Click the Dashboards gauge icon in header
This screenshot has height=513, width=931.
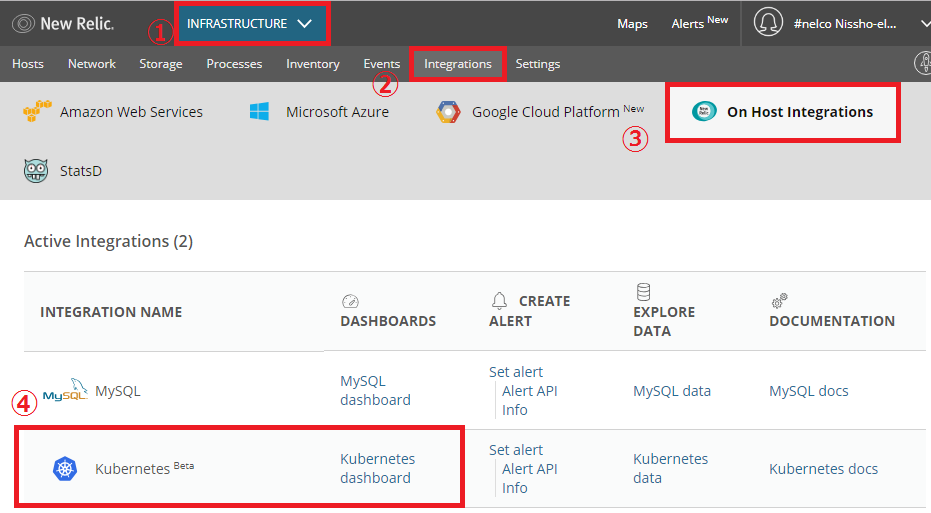click(x=350, y=301)
